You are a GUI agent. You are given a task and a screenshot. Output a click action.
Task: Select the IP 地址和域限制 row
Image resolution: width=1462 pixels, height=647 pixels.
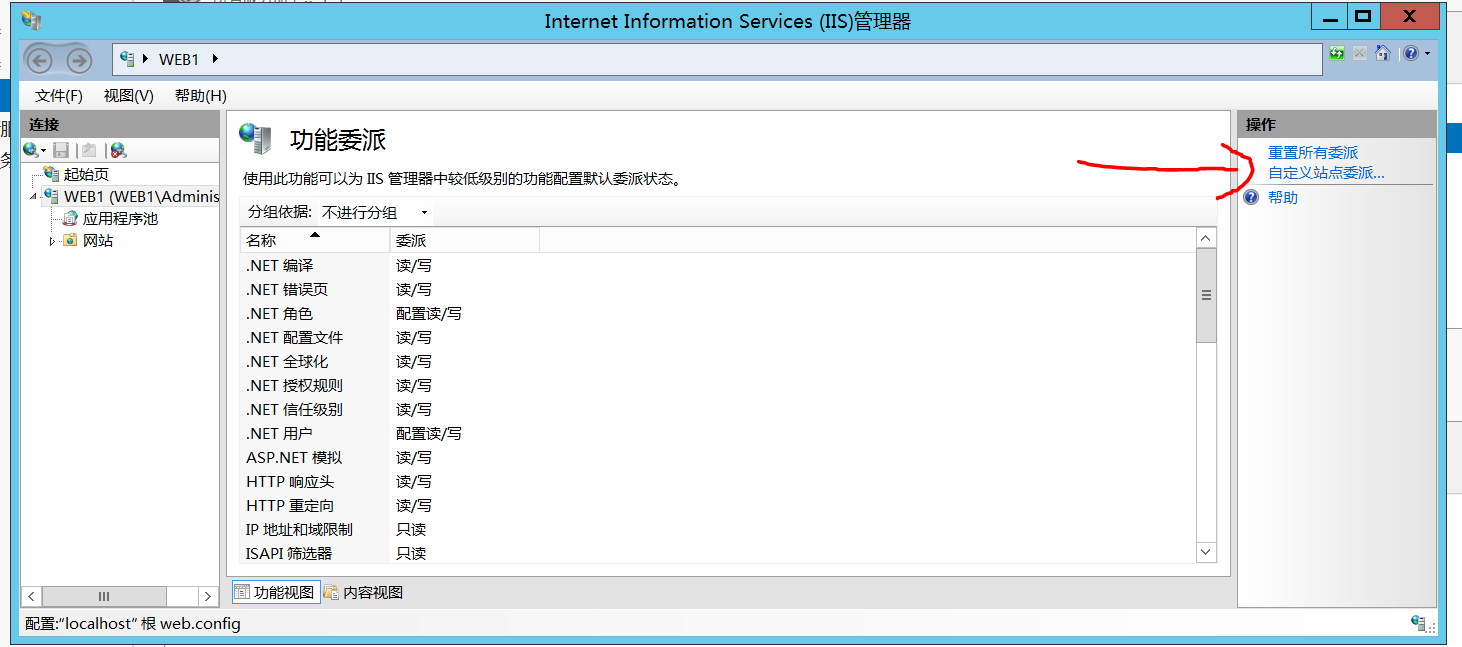click(718, 529)
